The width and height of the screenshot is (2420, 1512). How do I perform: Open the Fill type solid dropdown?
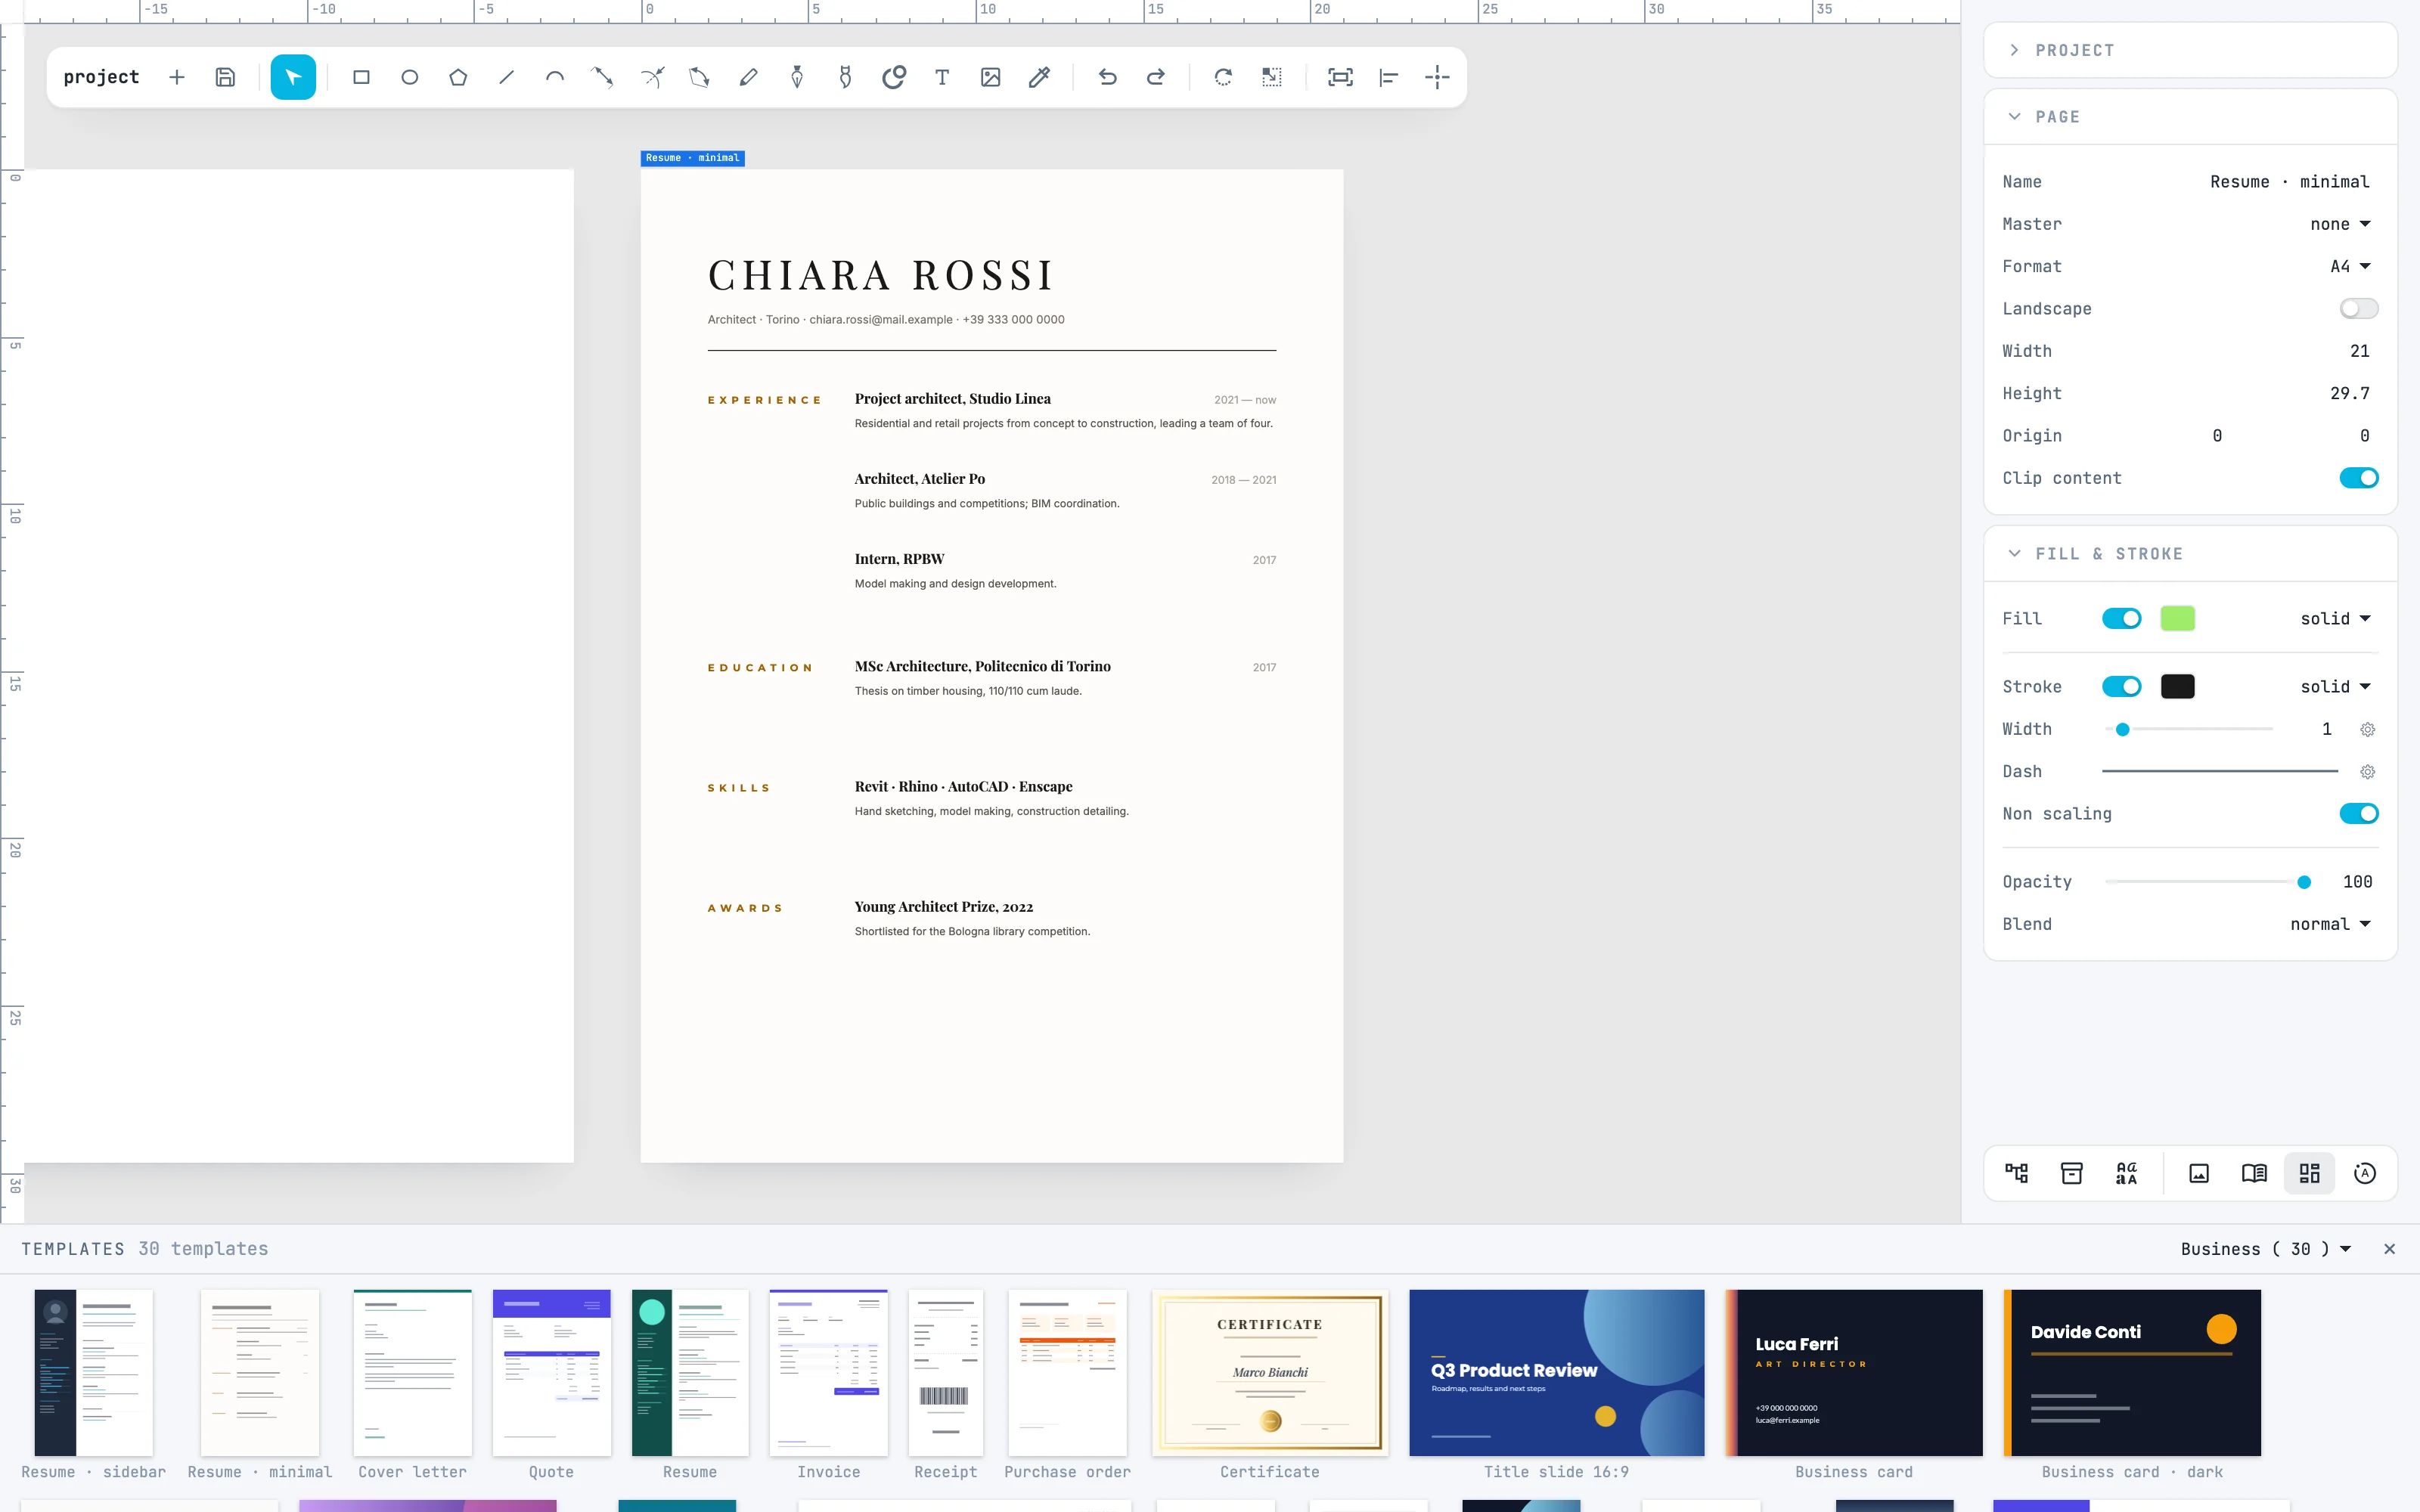point(2336,619)
